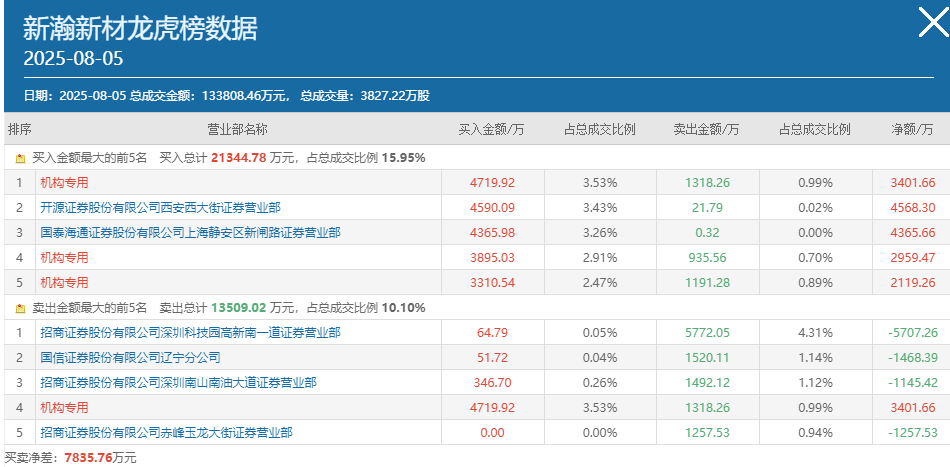950x467 pixels.
Task: Click sell amount 0.32
Action: (x=707, y=233)
